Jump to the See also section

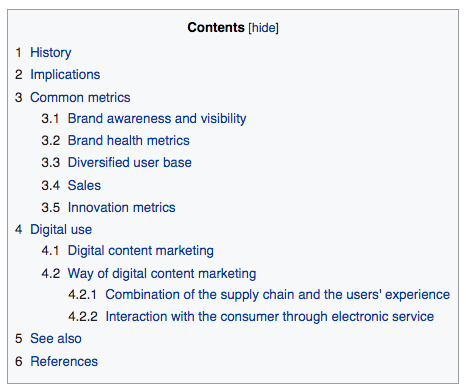(56, 339)
